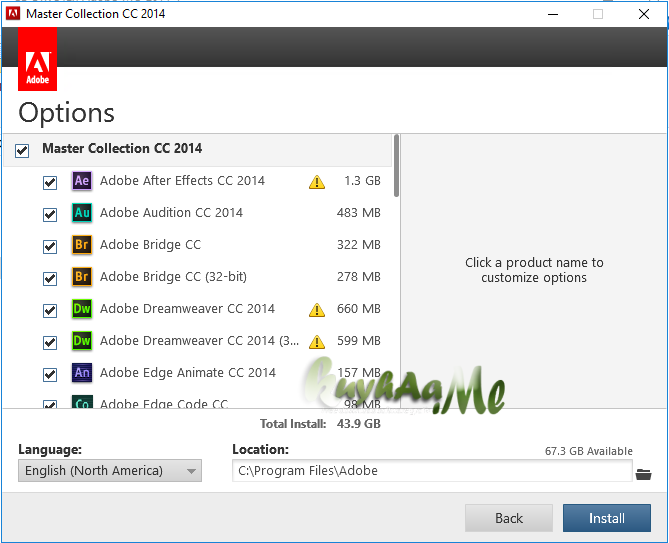Uncheck Adobe Audition CC 2014
The width and height of the screenshot is (669, 543).
point(50,215)
